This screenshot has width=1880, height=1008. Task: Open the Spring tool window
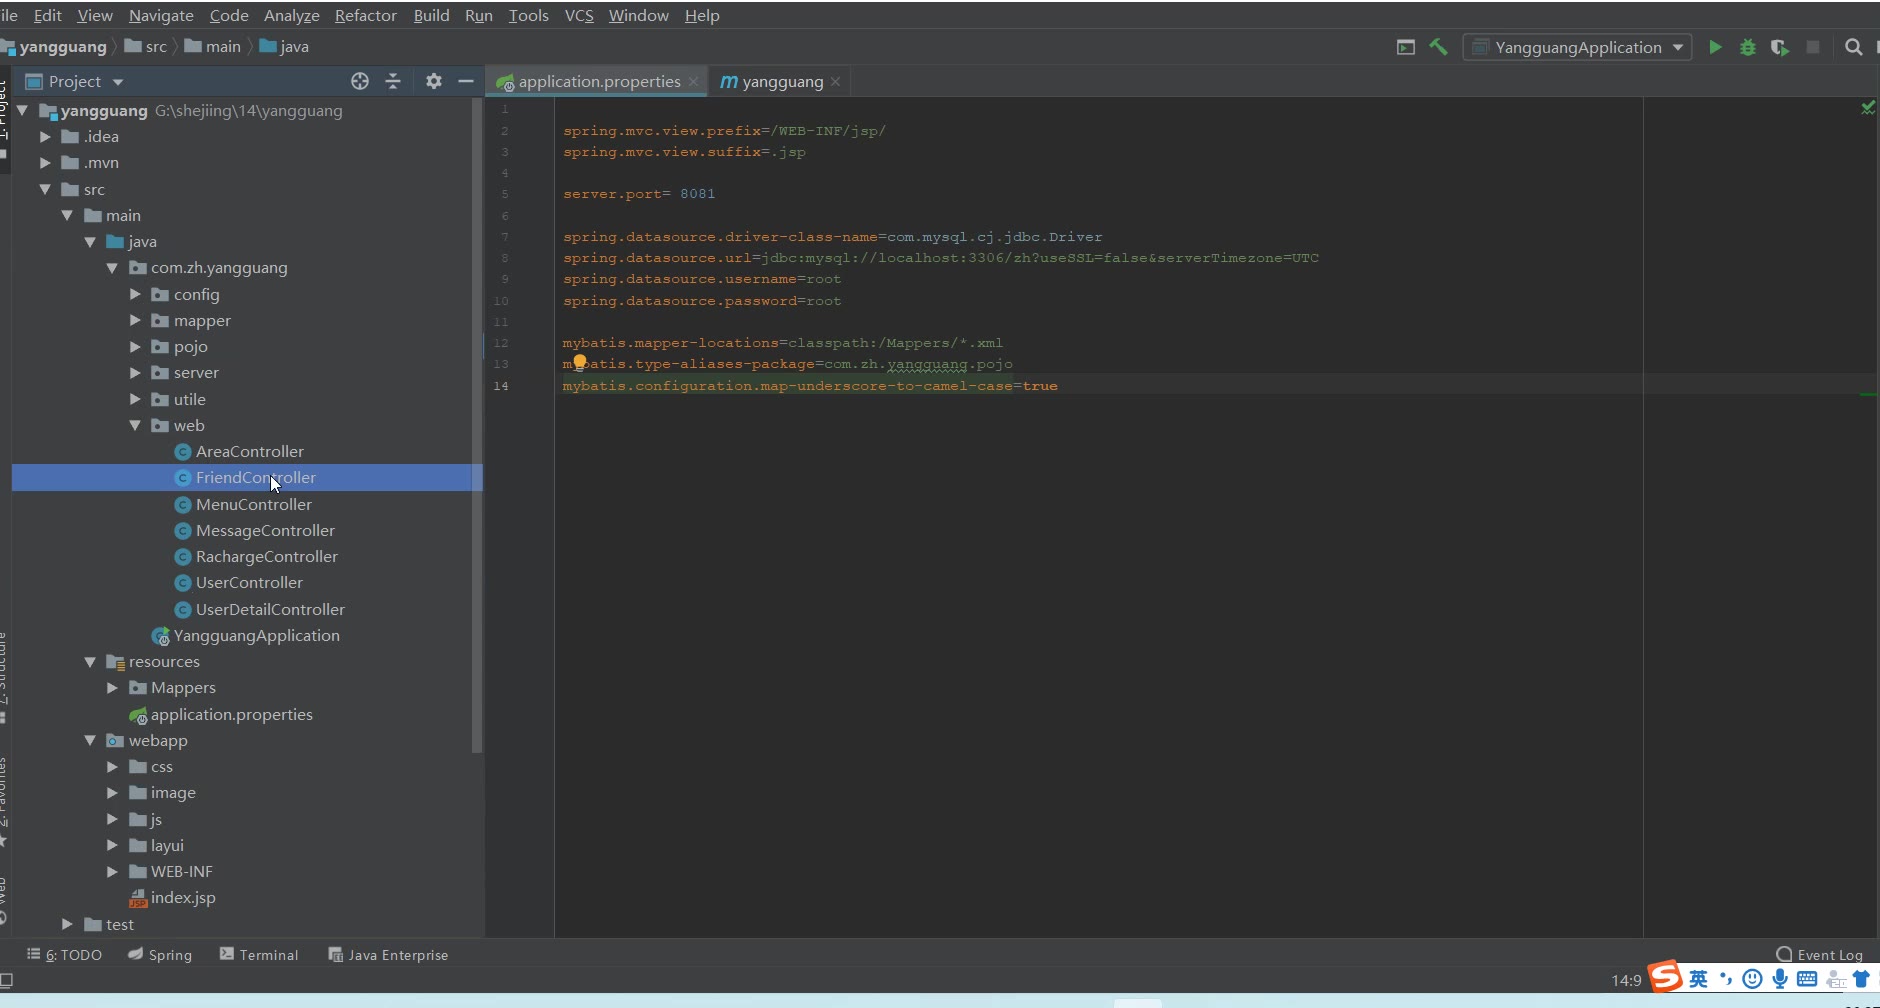160,955
